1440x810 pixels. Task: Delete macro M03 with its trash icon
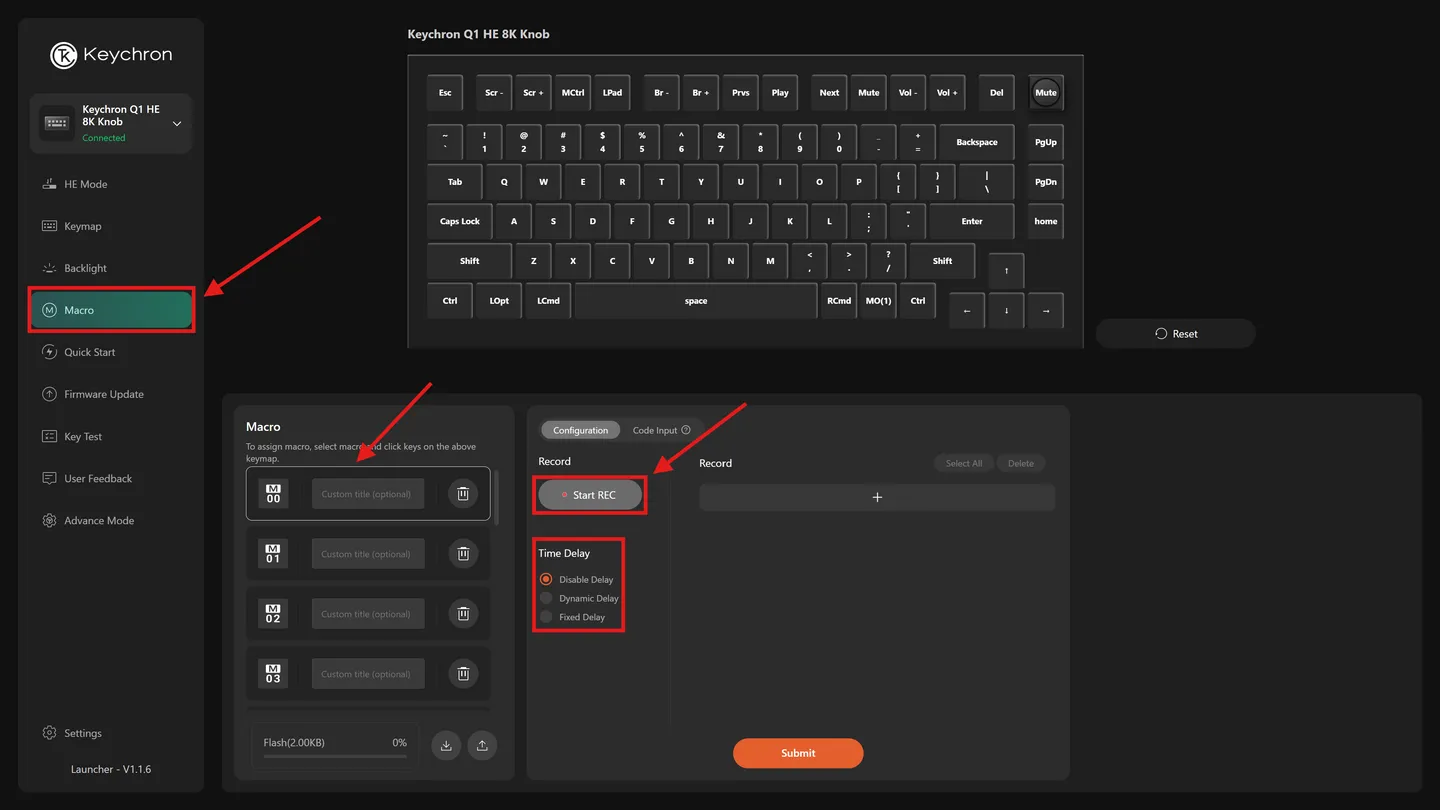coord(463,674)
